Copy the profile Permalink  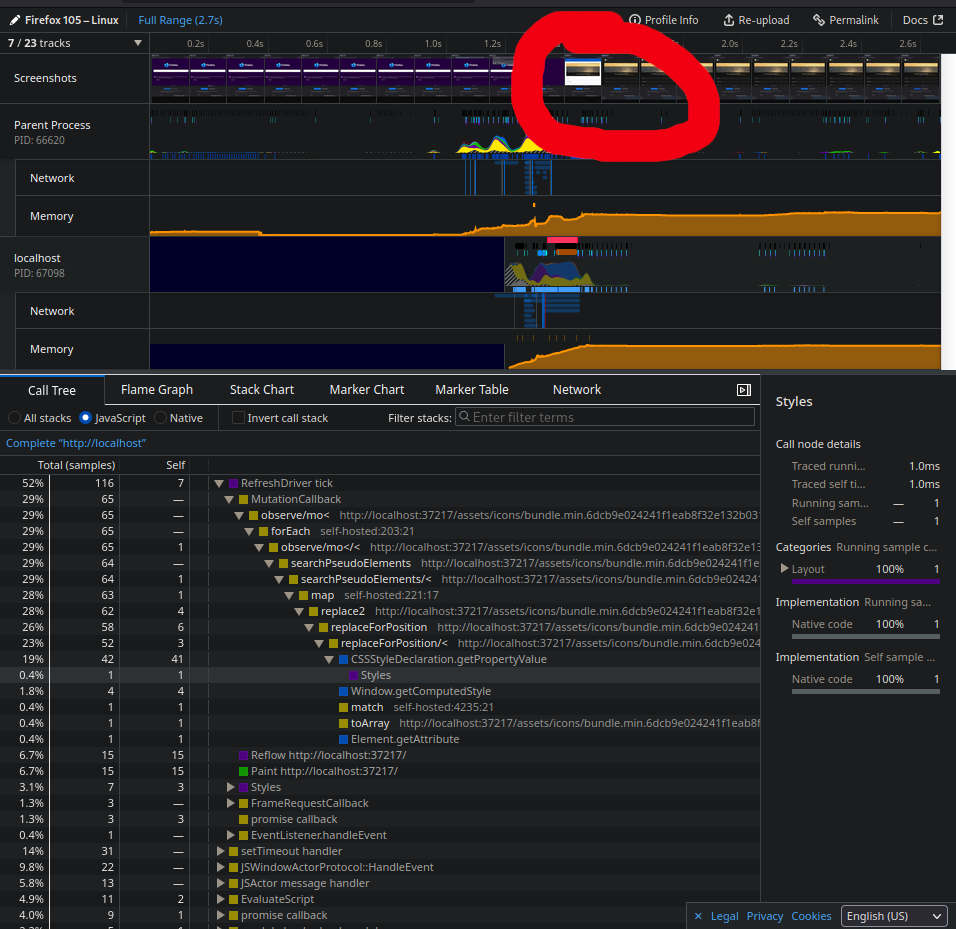845,19
